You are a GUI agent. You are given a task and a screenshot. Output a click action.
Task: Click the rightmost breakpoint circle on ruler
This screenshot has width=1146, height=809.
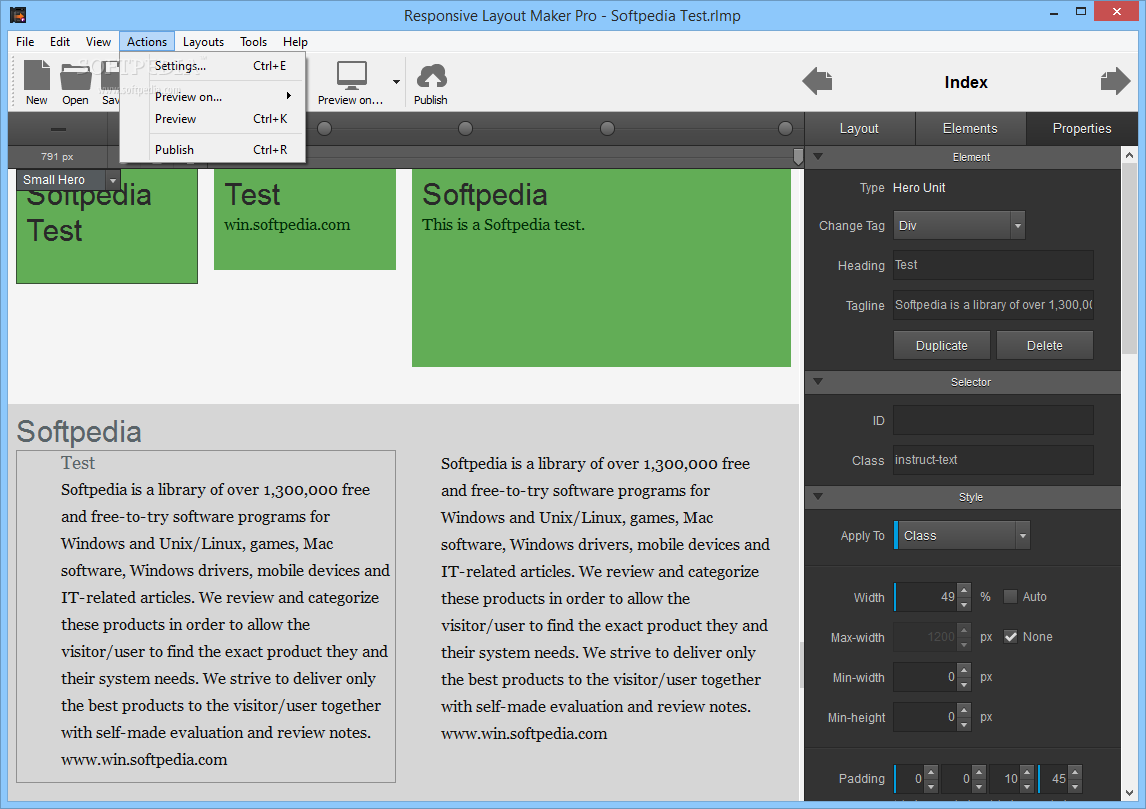pyautogui.click(x=786, y=129)
